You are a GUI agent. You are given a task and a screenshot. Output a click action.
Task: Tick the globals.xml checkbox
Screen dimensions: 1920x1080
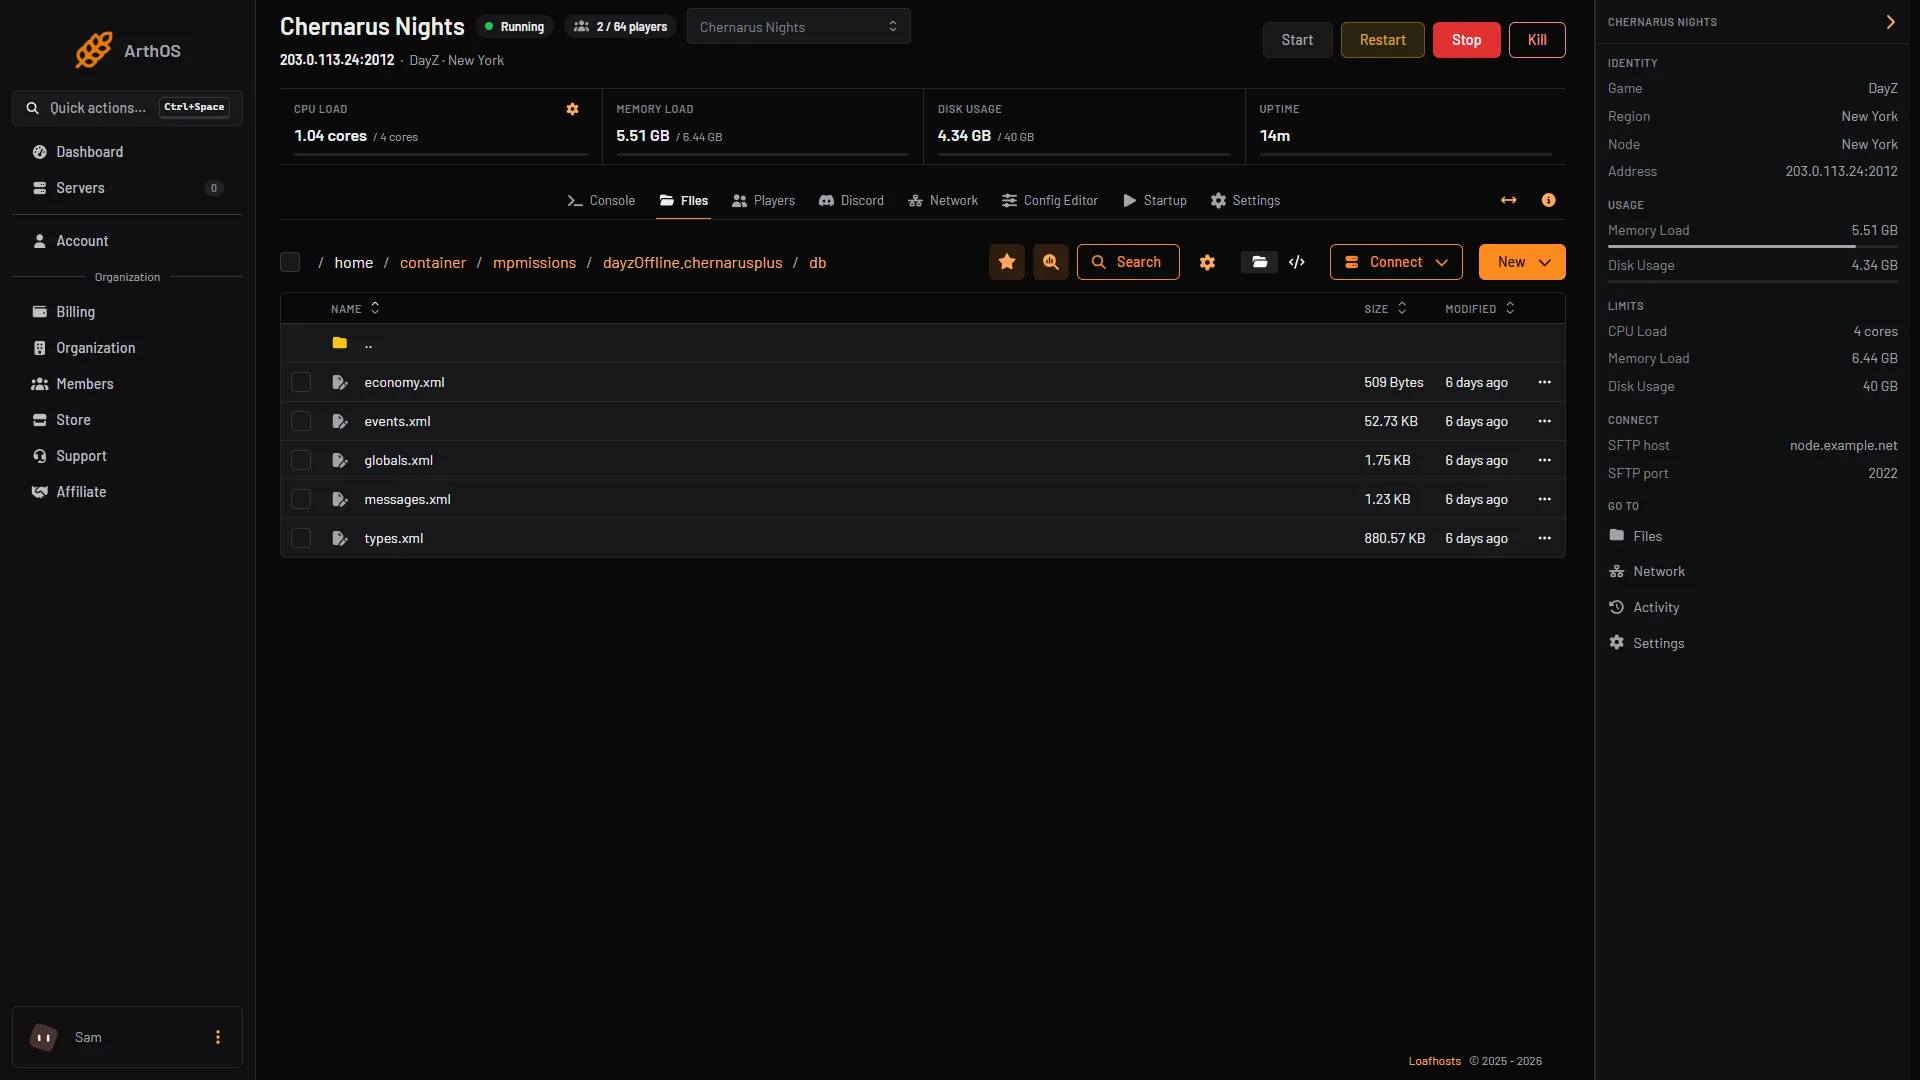click(x=301, y=460)
